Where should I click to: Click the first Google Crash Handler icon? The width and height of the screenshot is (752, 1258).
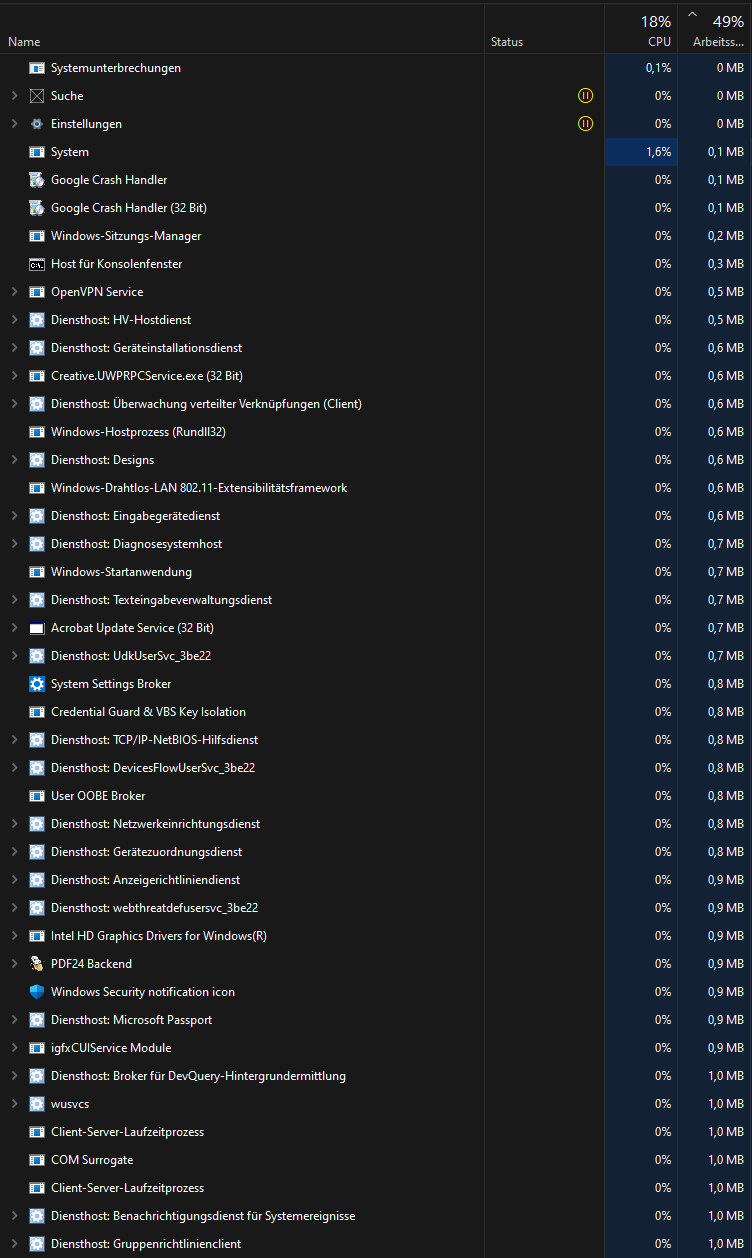[37, 180]
